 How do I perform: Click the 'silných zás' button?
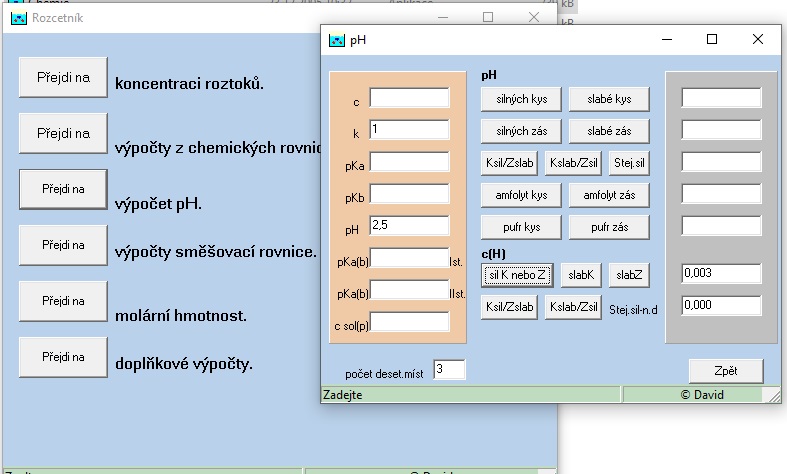click(x=521, y=131)
